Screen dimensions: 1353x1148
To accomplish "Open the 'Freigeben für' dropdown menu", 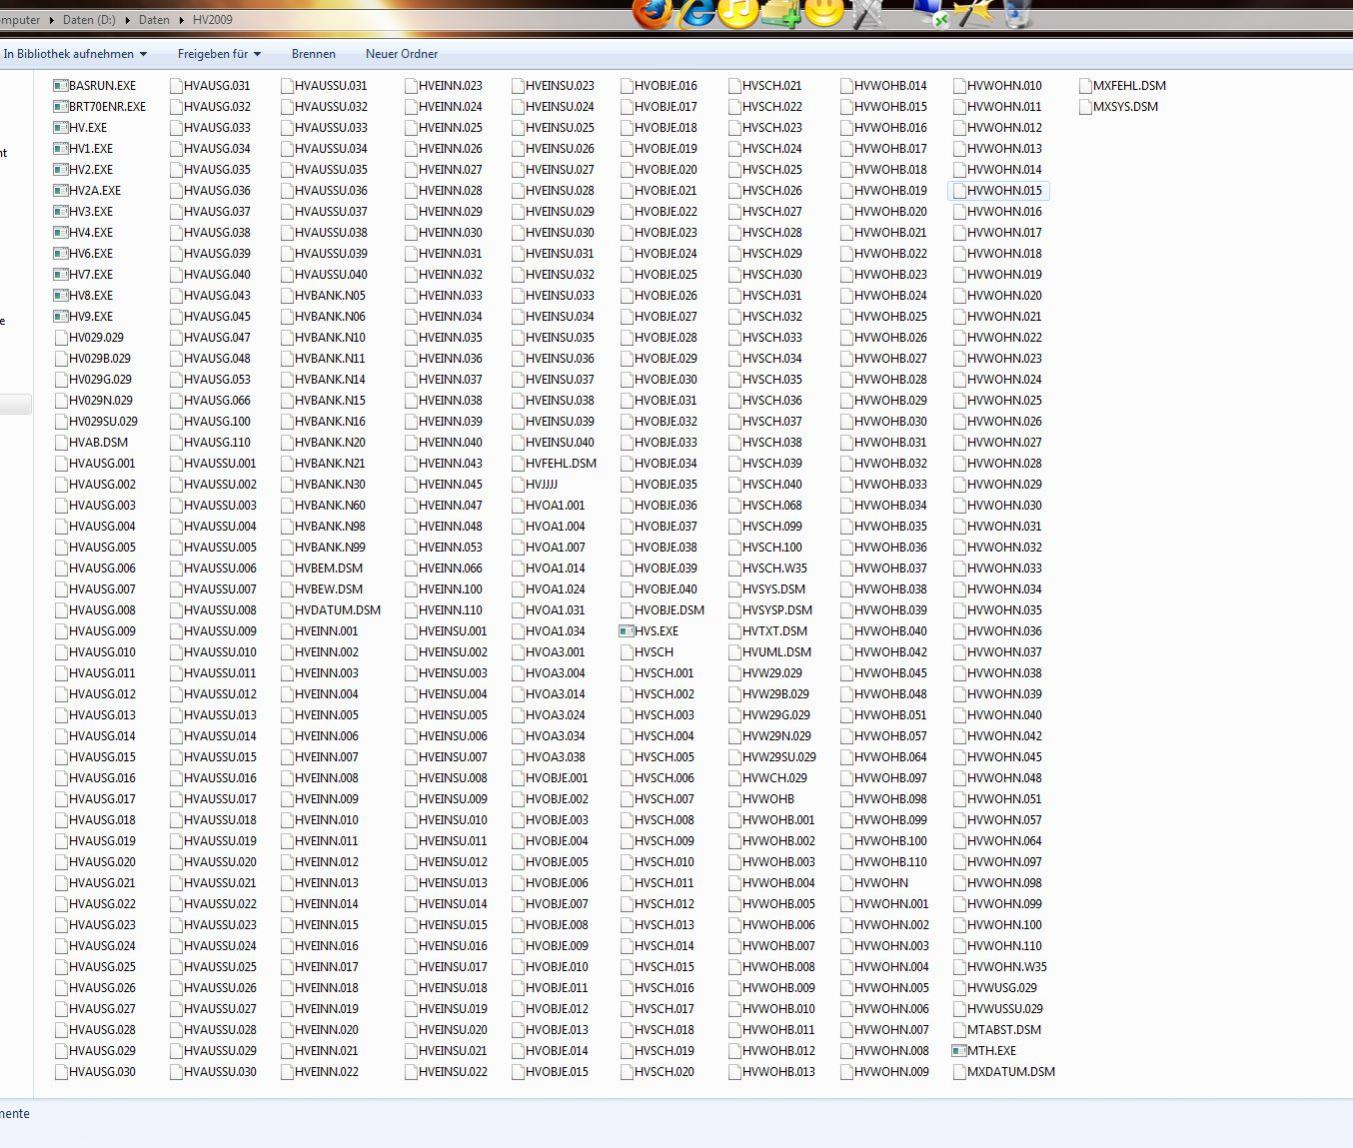I will coord(219,54).
